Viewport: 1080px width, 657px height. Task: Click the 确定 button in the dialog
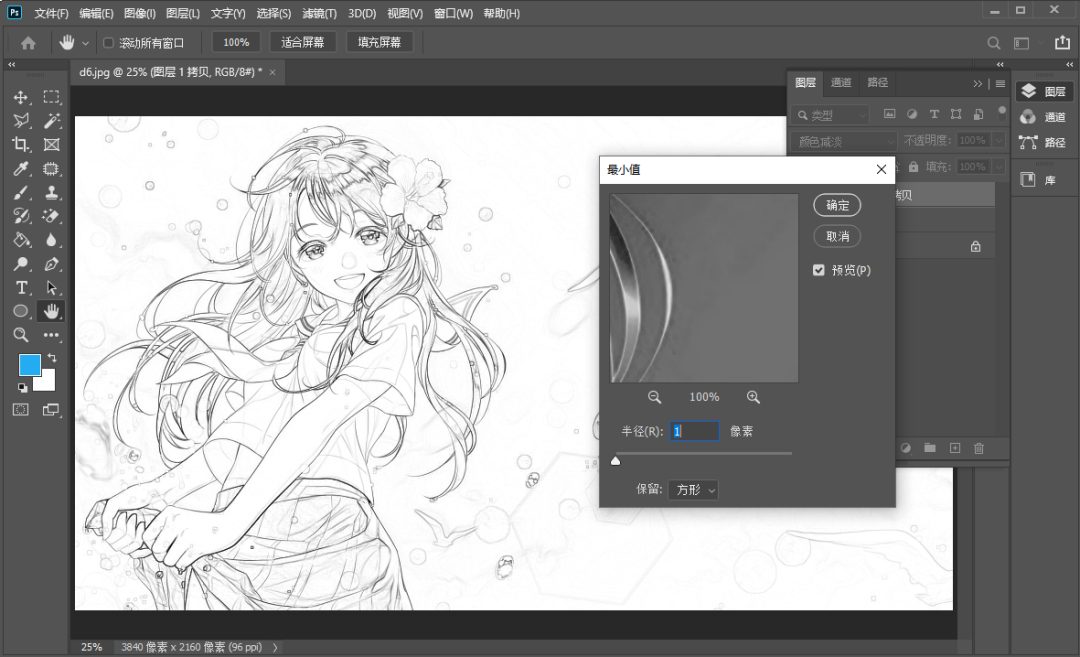click(837, 205)
